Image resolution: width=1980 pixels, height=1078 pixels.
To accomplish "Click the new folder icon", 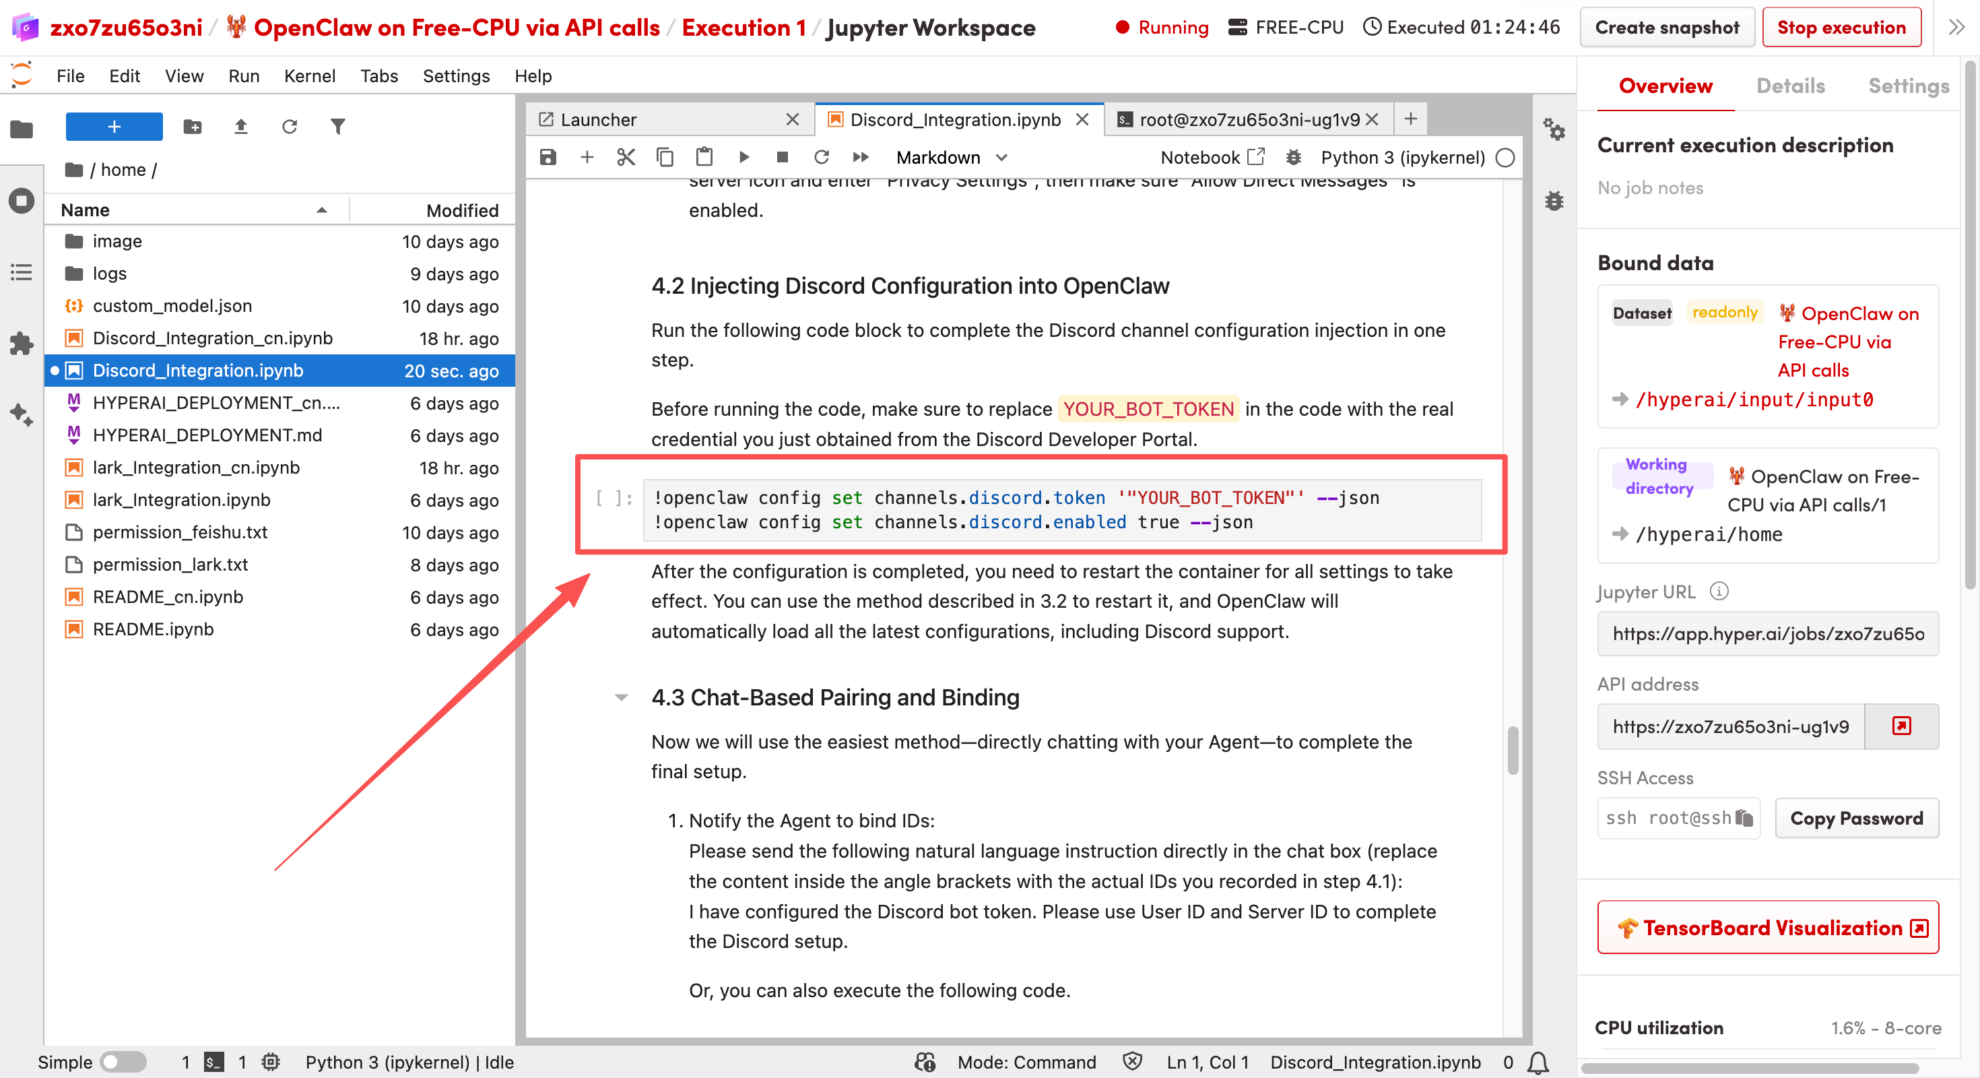I will coord(192,127).
